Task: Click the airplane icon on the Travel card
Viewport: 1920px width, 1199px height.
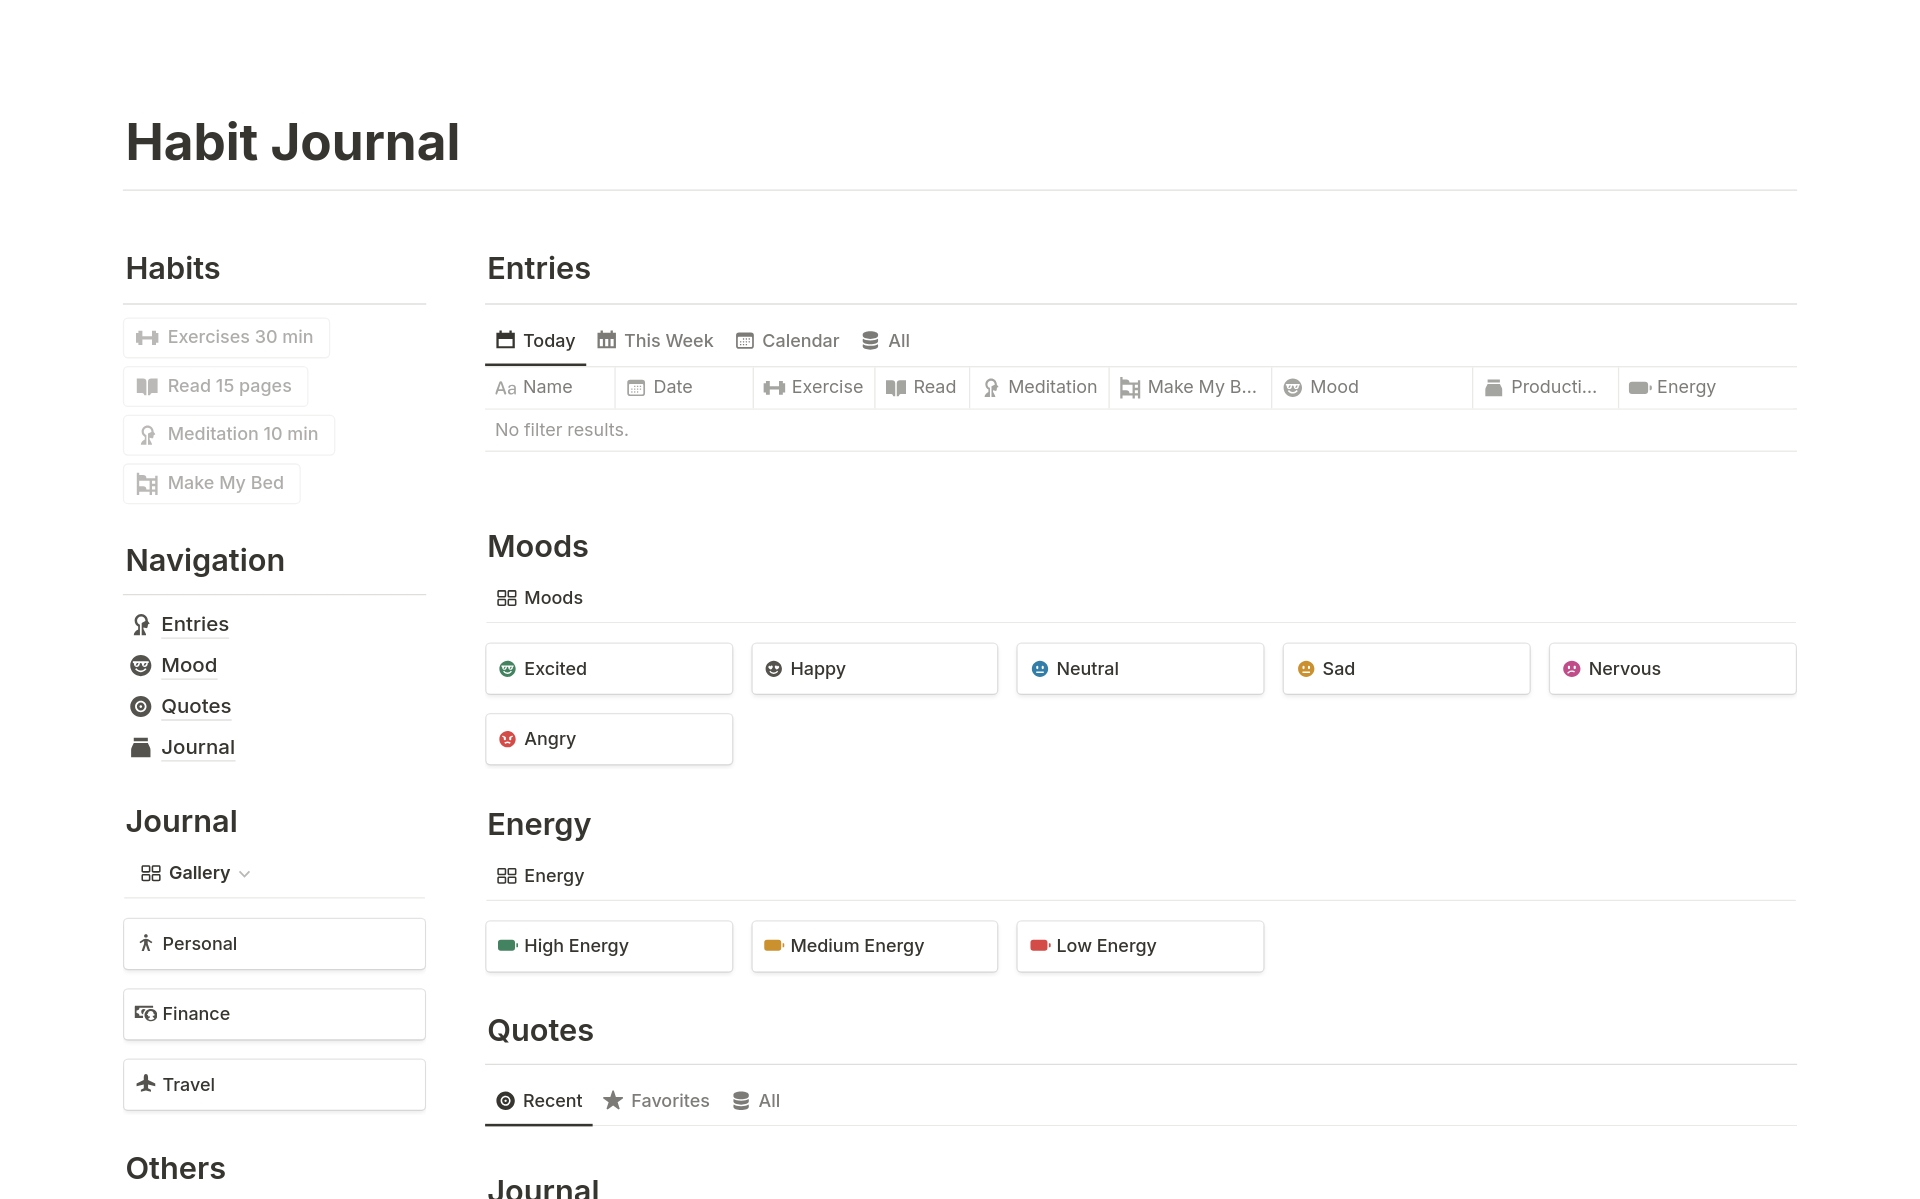Action: 146,1084
